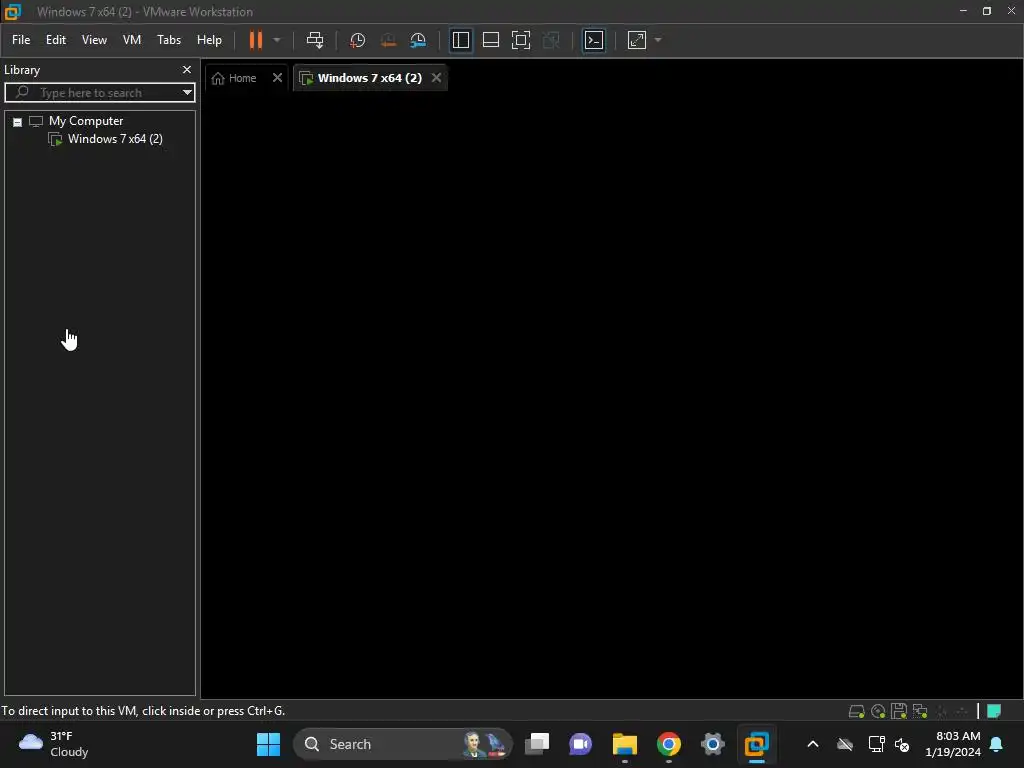Open the stretch mode dropdown arrow
Image resolution: width=1024 pixels, height=768 pixels.
[x=658, y=40]
